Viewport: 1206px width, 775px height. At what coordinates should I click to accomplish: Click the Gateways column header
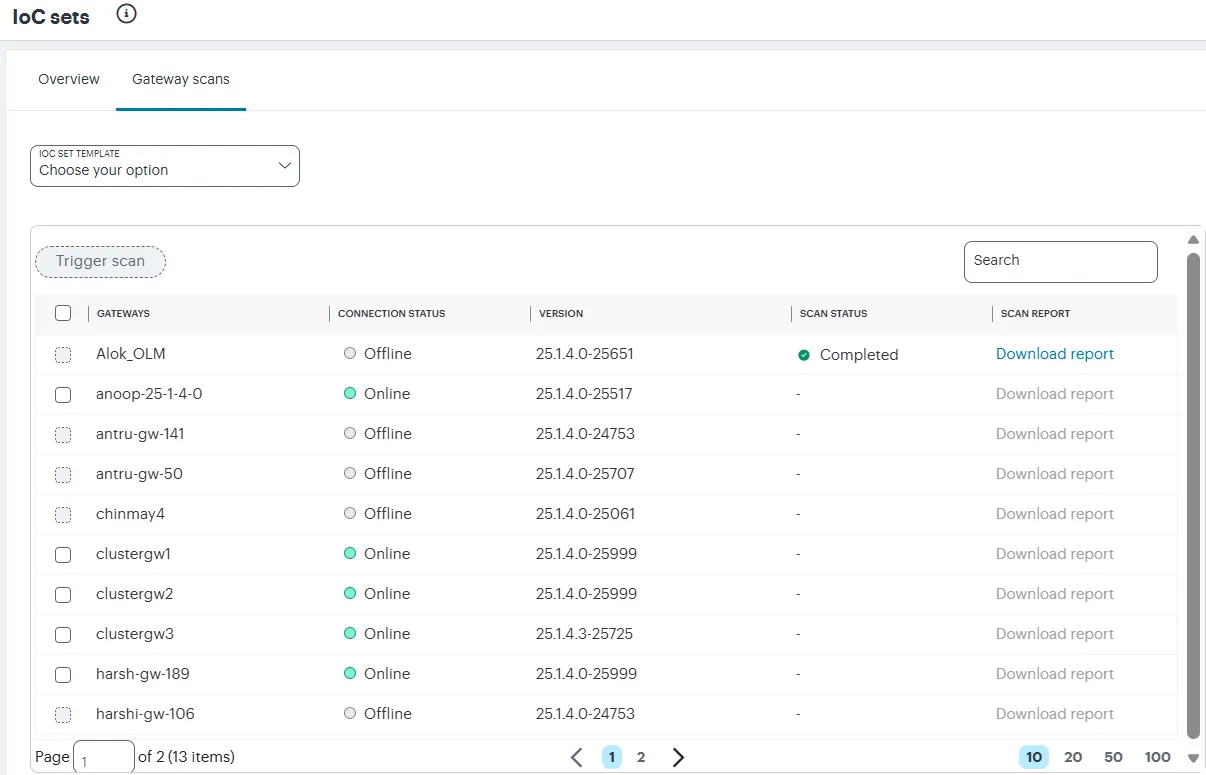point(123,313)
